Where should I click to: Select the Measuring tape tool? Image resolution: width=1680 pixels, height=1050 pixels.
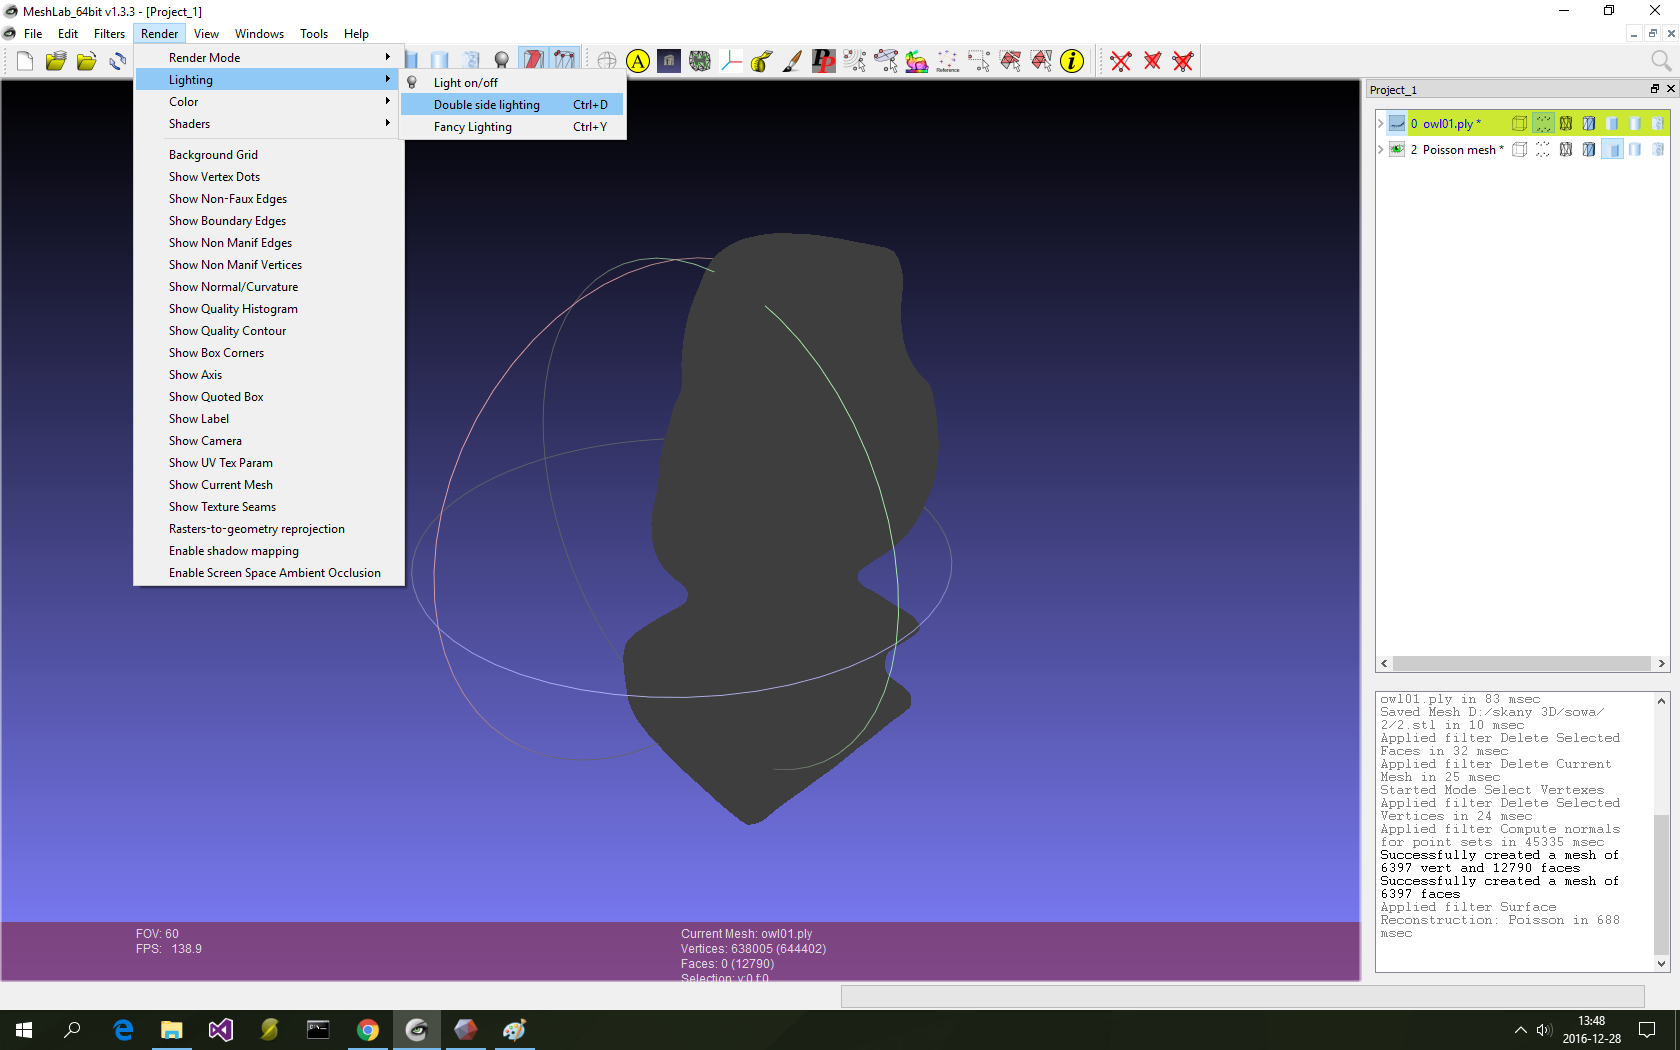tap(761, 61)
